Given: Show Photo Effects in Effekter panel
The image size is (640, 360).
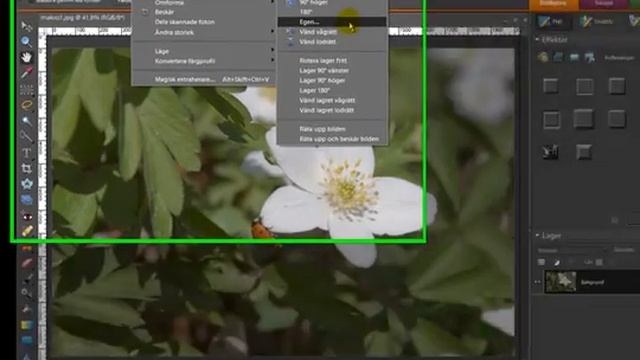Looking at the screenshot, I should click(x=574, y=57).
